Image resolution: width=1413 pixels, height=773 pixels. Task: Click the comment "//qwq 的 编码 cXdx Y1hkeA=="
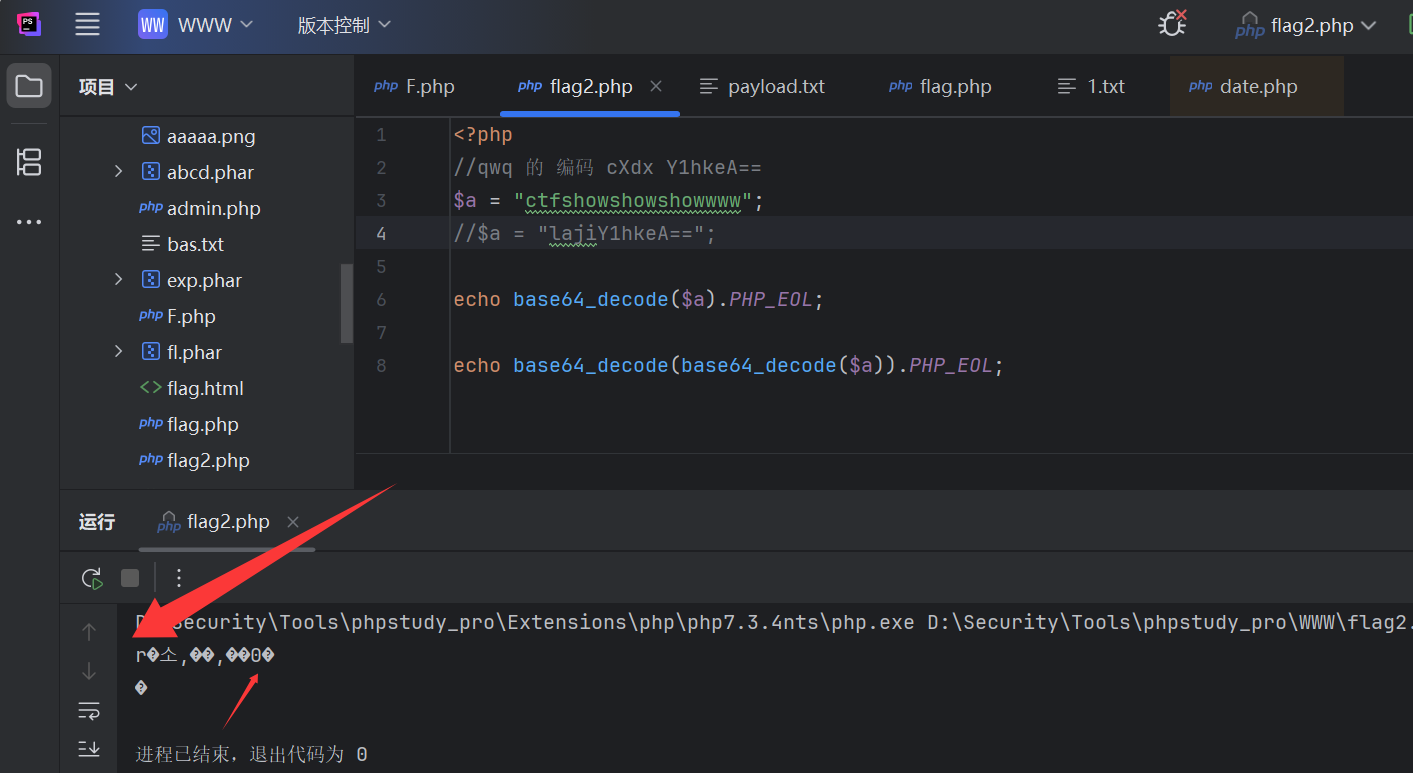[608, 168]
